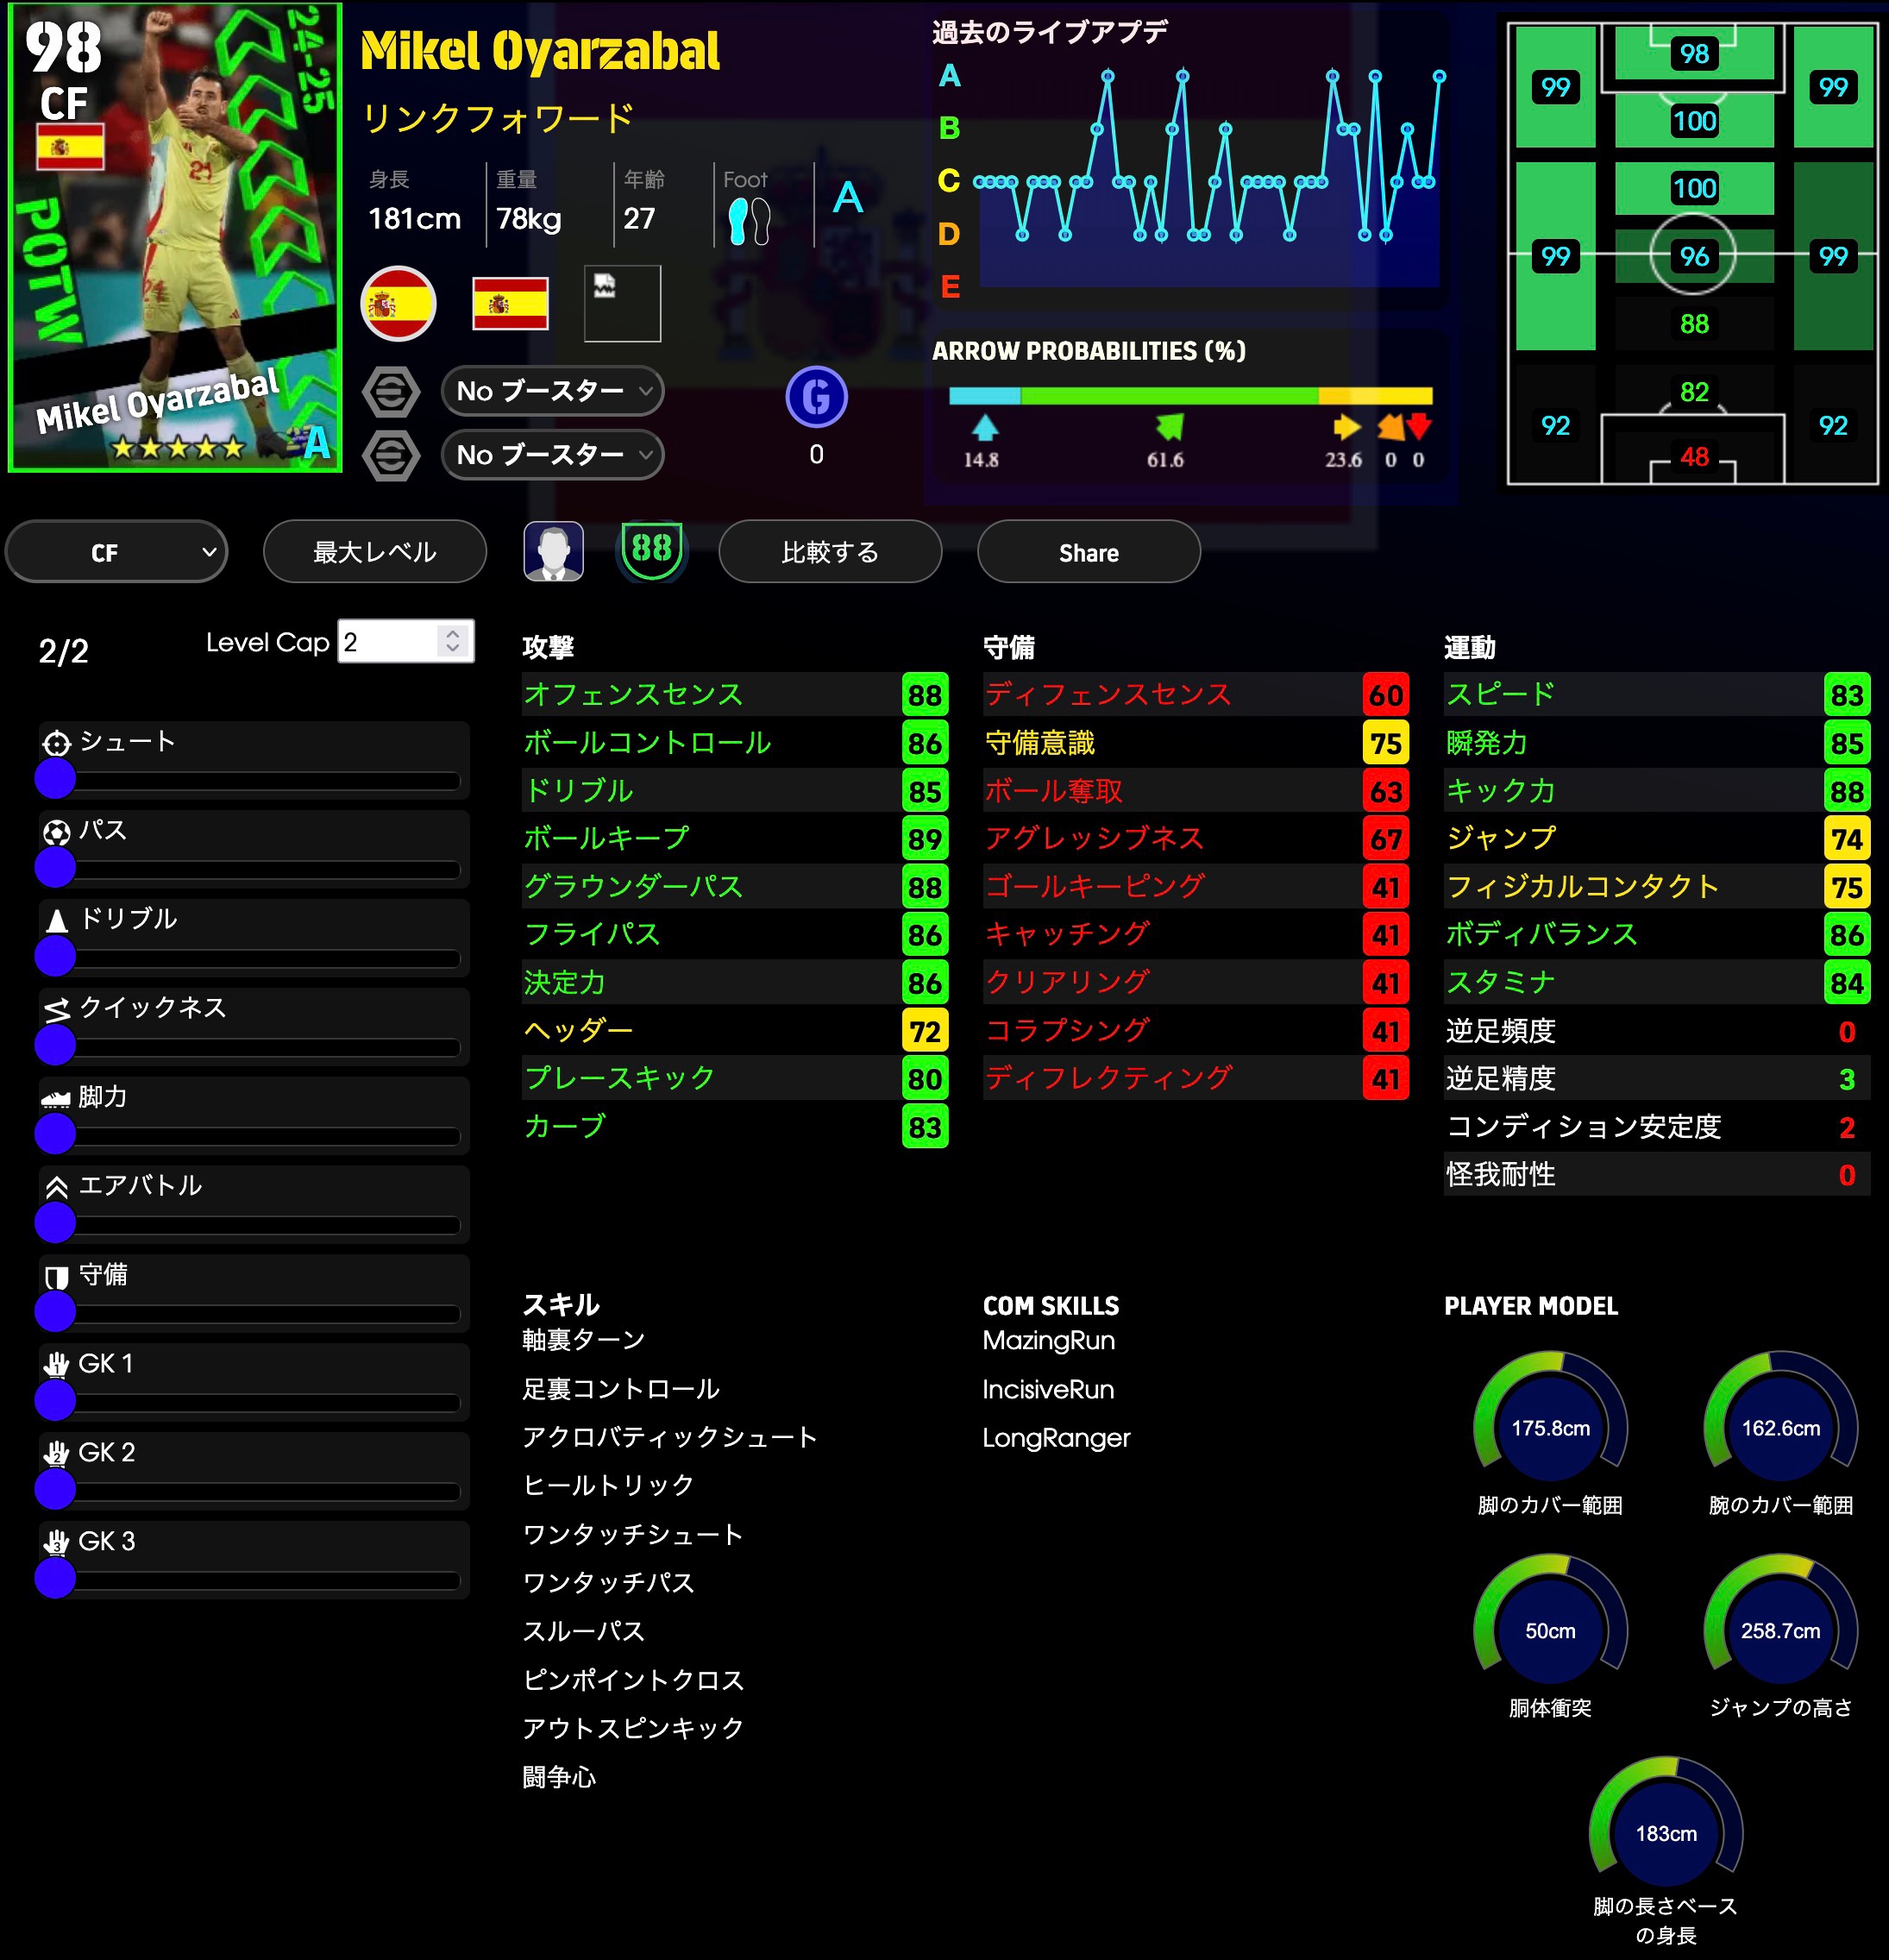The width and height of the screenshot is (1889, 1960).
Task: Click the Mikel Oyarzabal player card
Action: point(176,237)
